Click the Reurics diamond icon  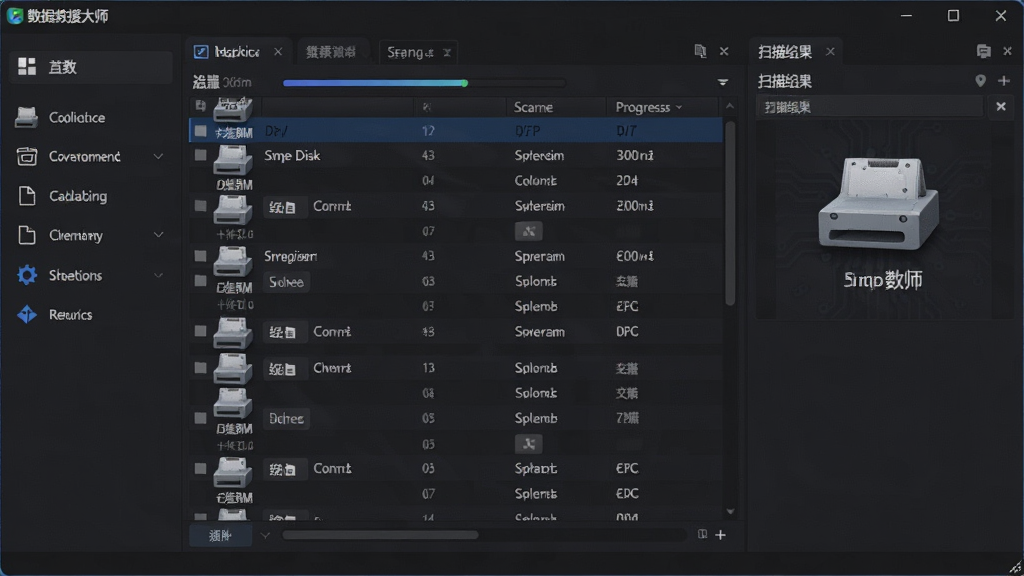[x=27, y=314]
